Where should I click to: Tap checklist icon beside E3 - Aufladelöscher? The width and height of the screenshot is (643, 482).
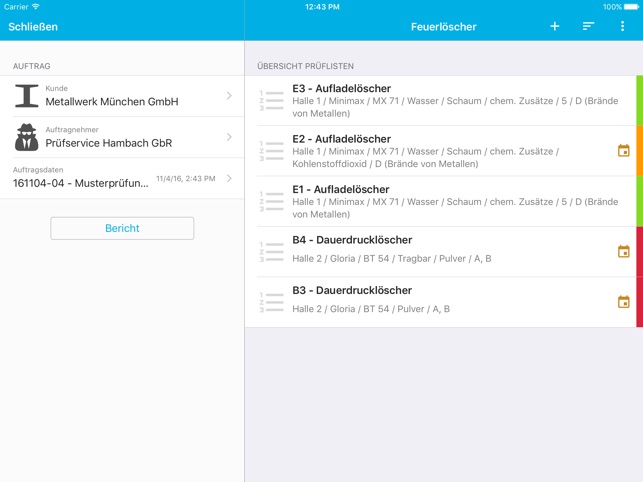click(271, 101)
